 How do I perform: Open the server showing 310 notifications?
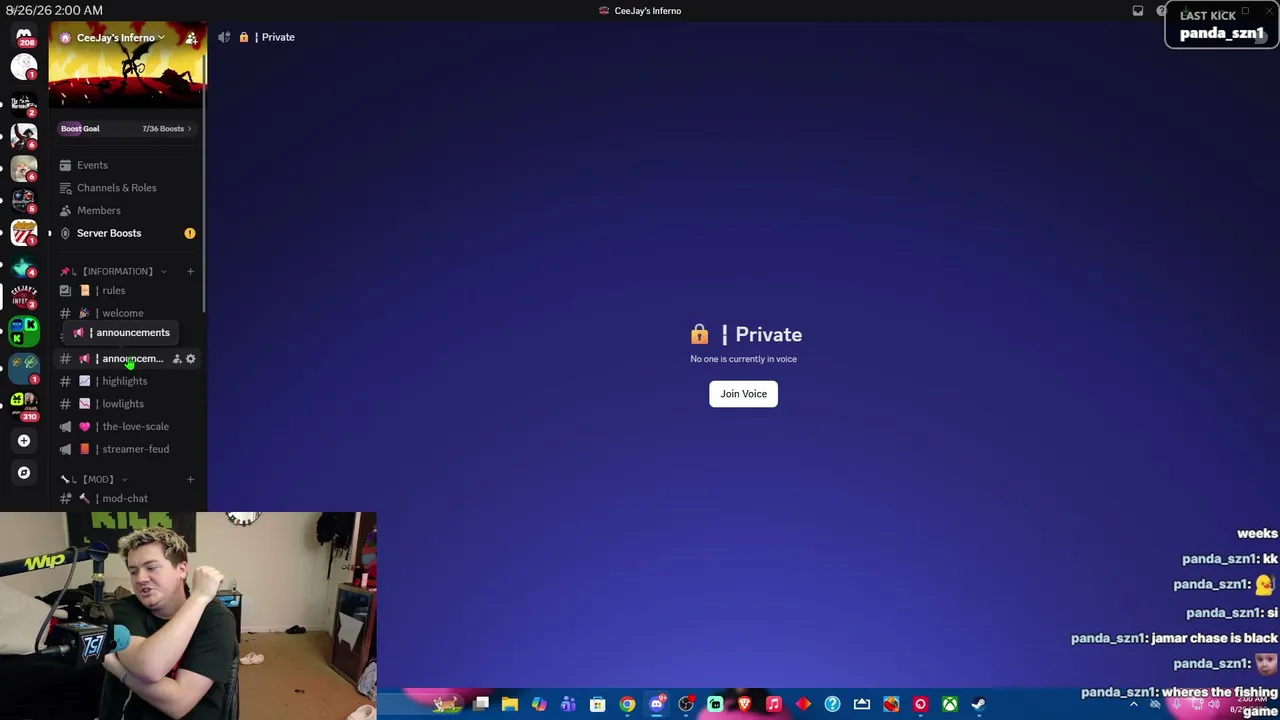pyautogui.click(x=24, y=405)
